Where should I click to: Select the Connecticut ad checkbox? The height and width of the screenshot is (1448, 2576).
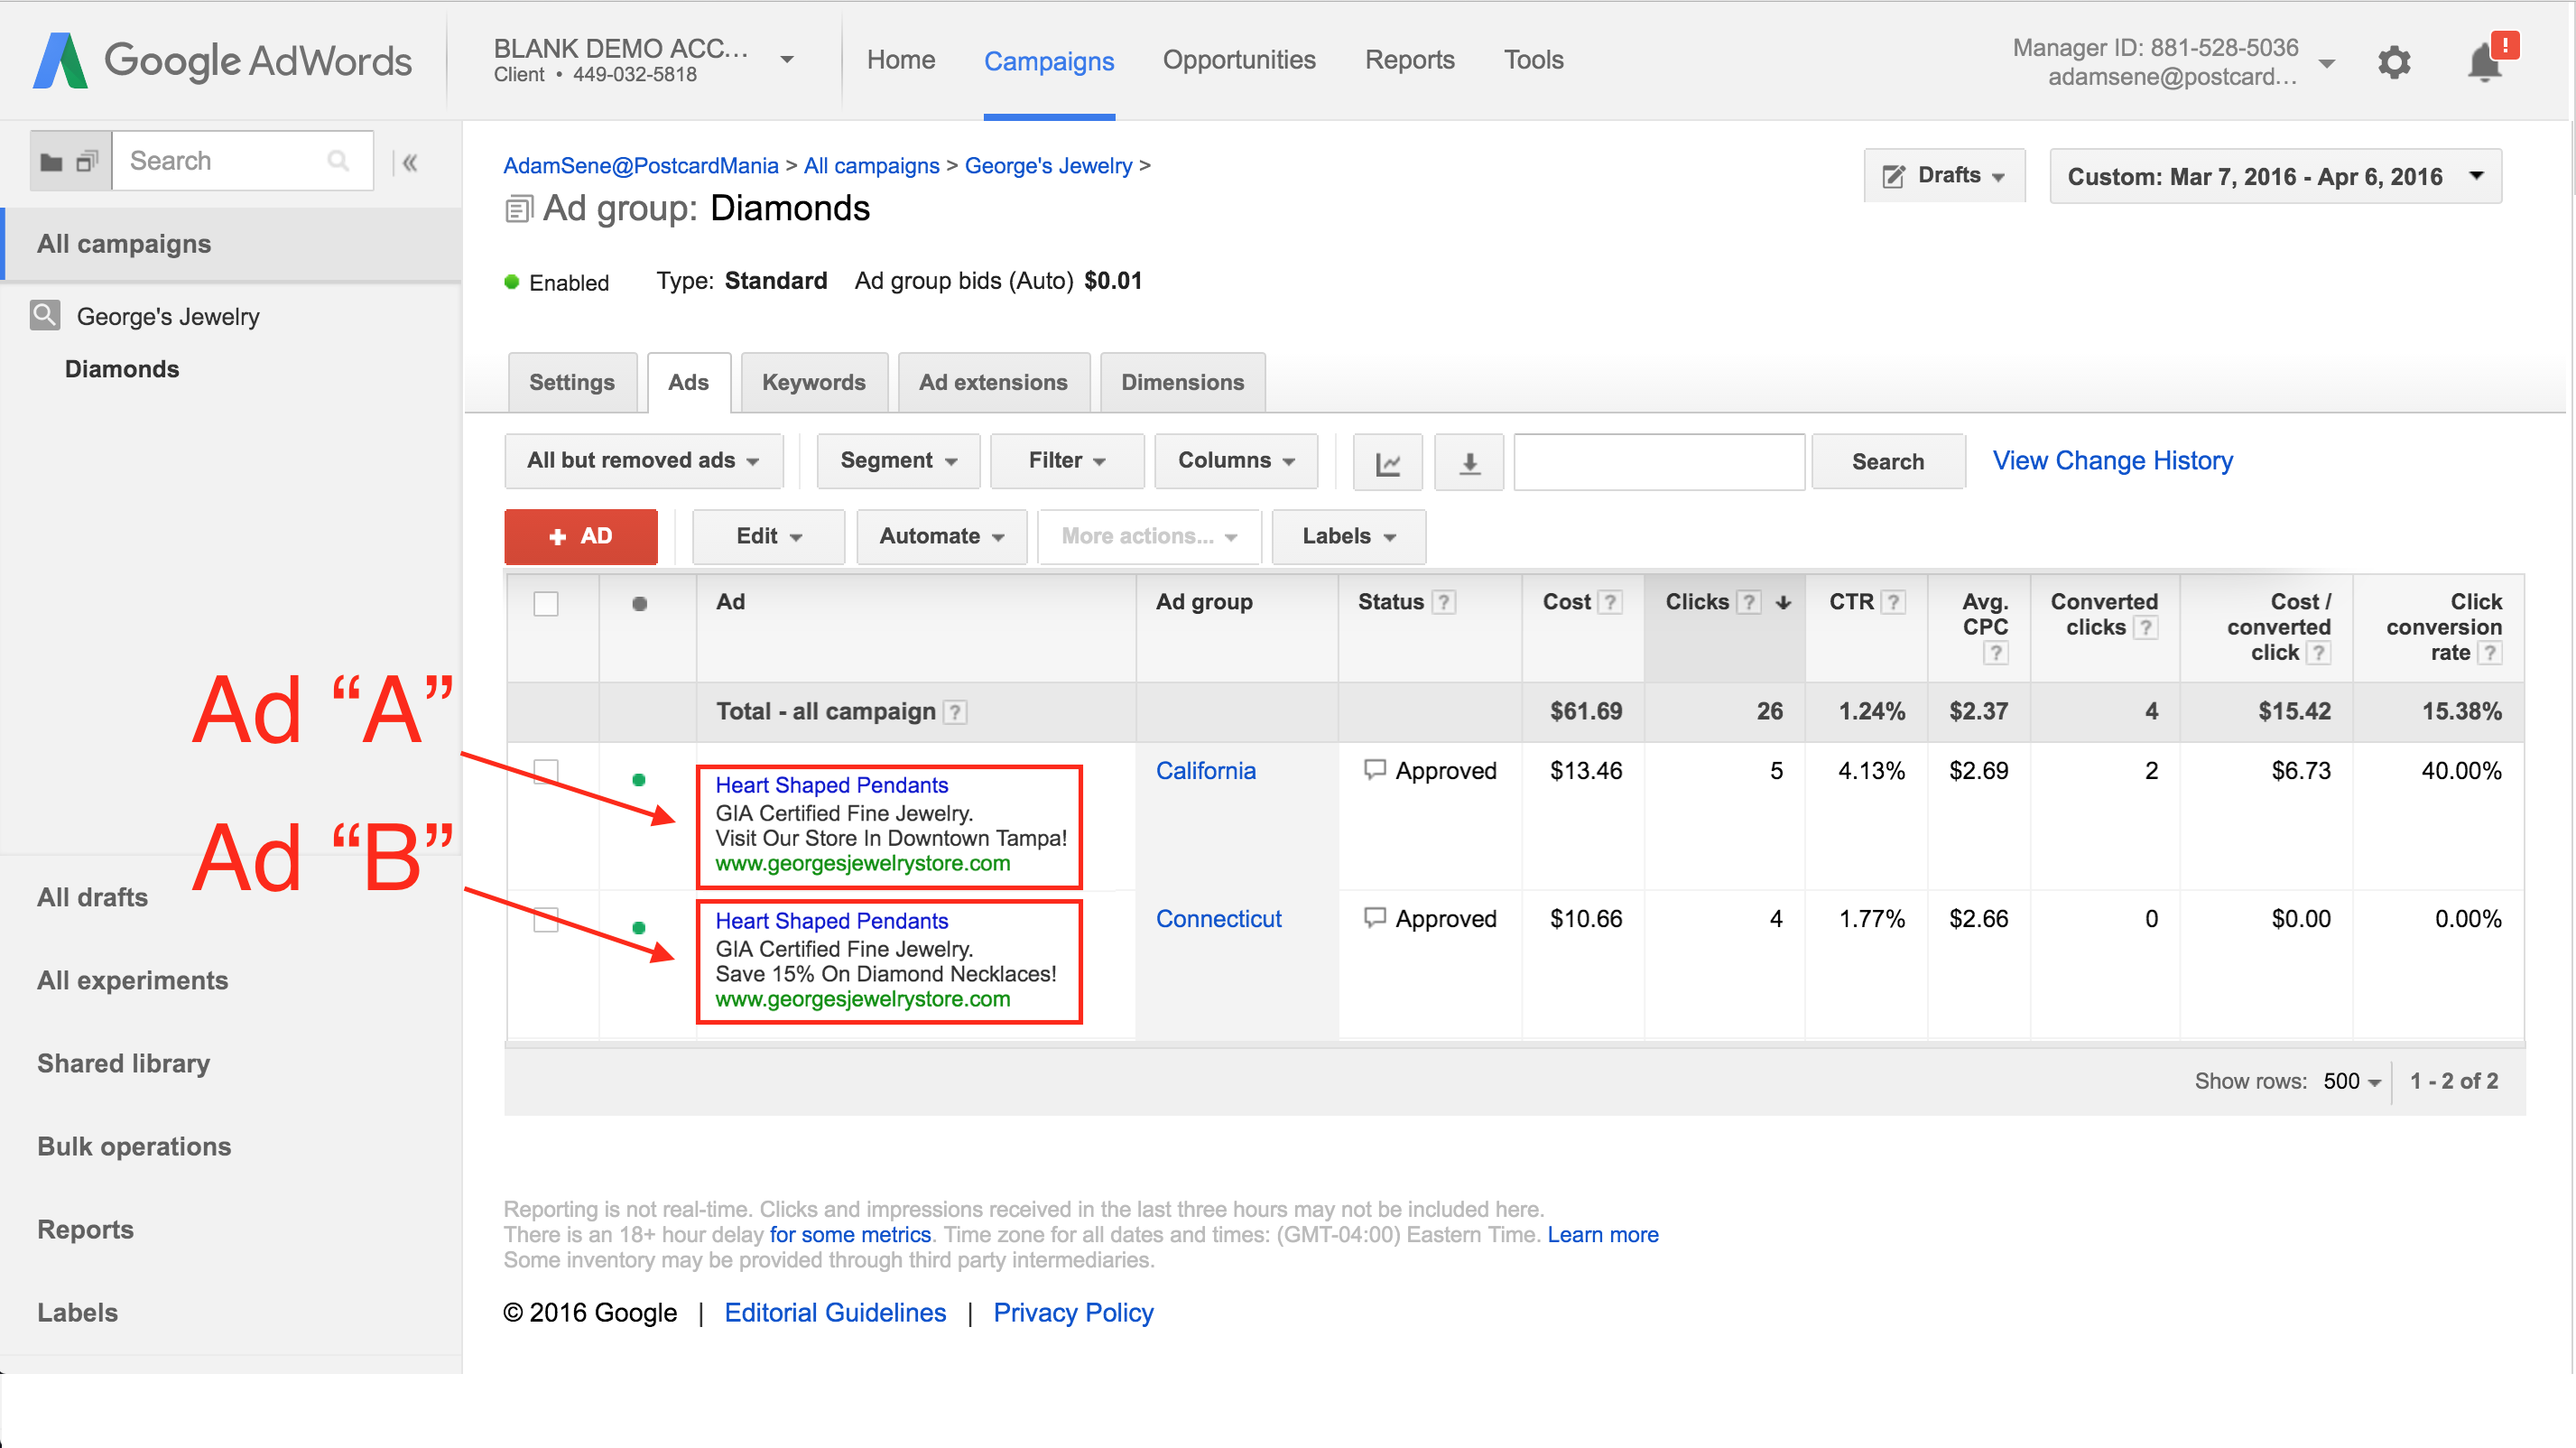546,919
